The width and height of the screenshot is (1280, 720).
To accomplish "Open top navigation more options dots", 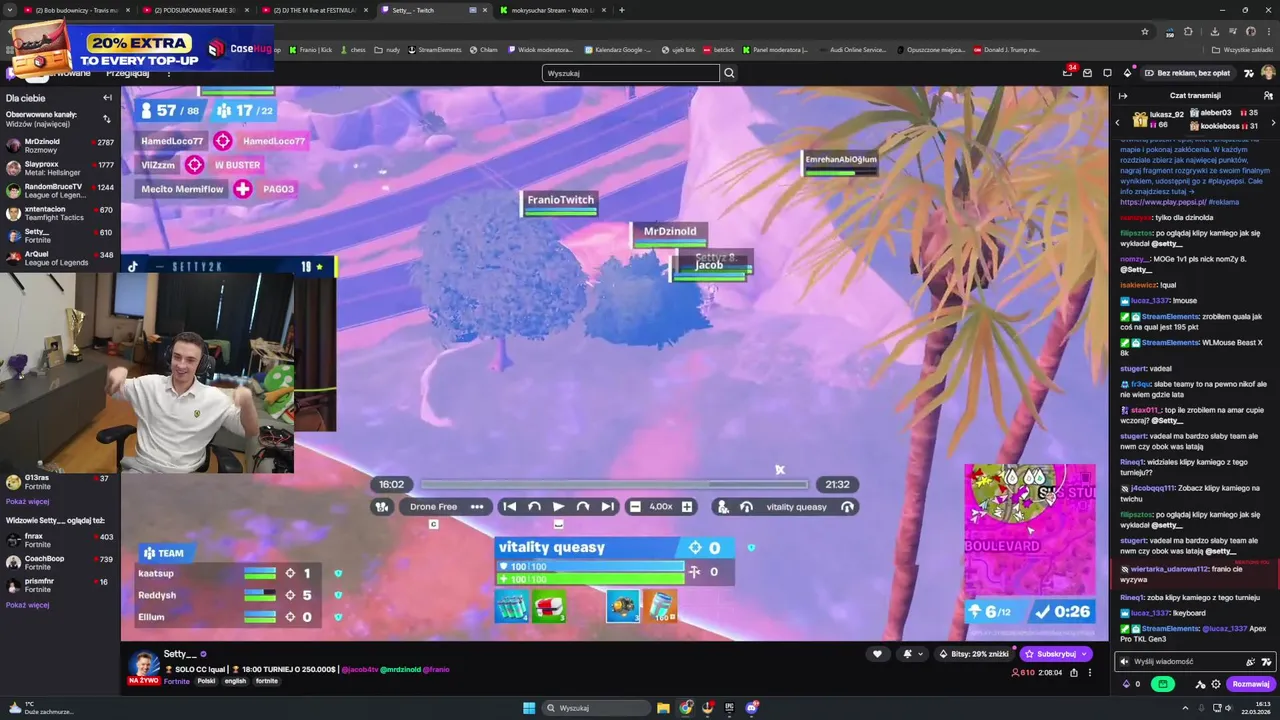I will pyautogui.click(x=168, y=73).
